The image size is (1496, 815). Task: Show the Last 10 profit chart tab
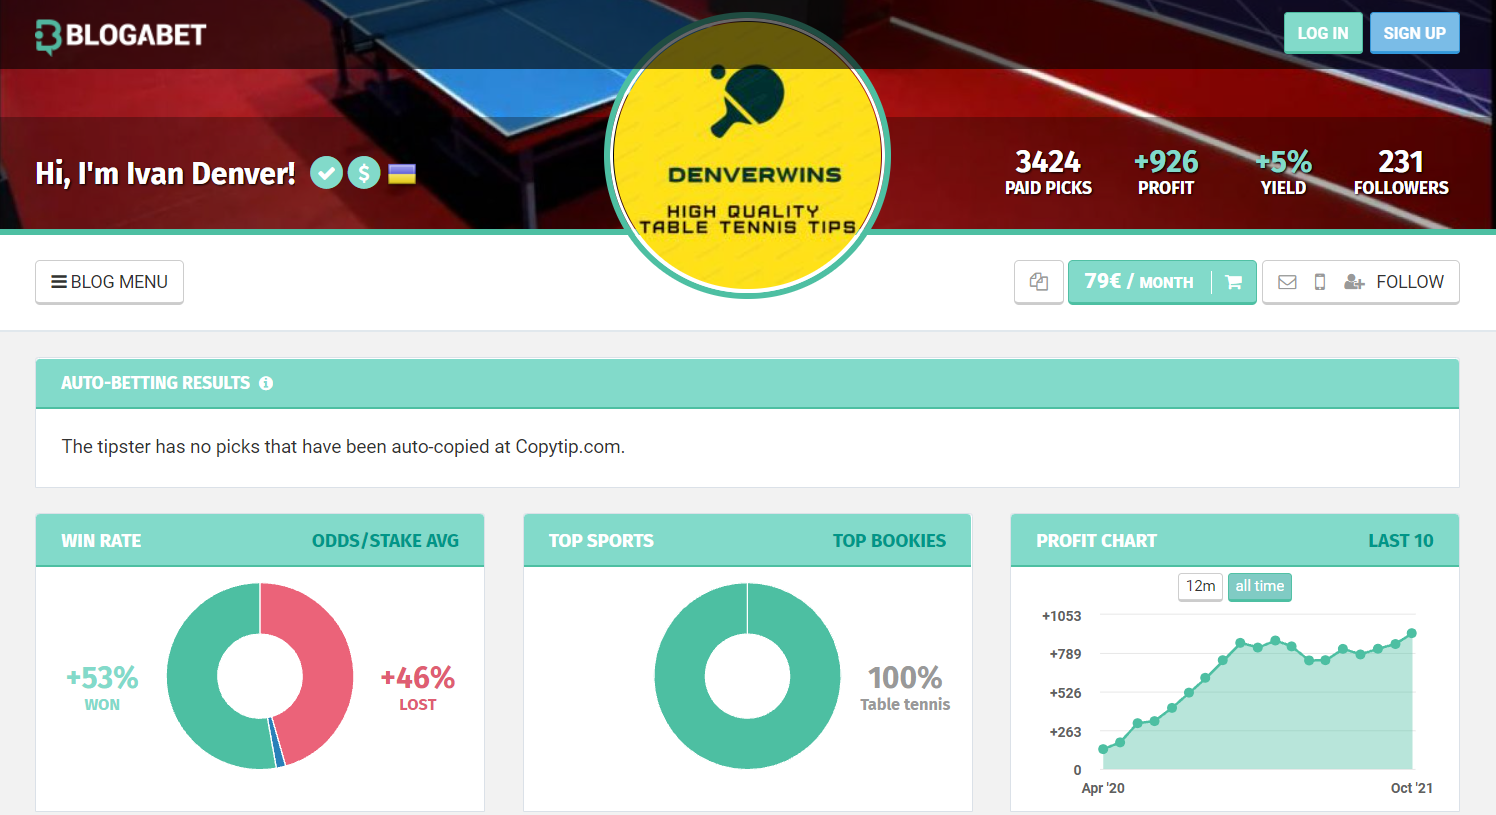click(x=1400, y=541)
